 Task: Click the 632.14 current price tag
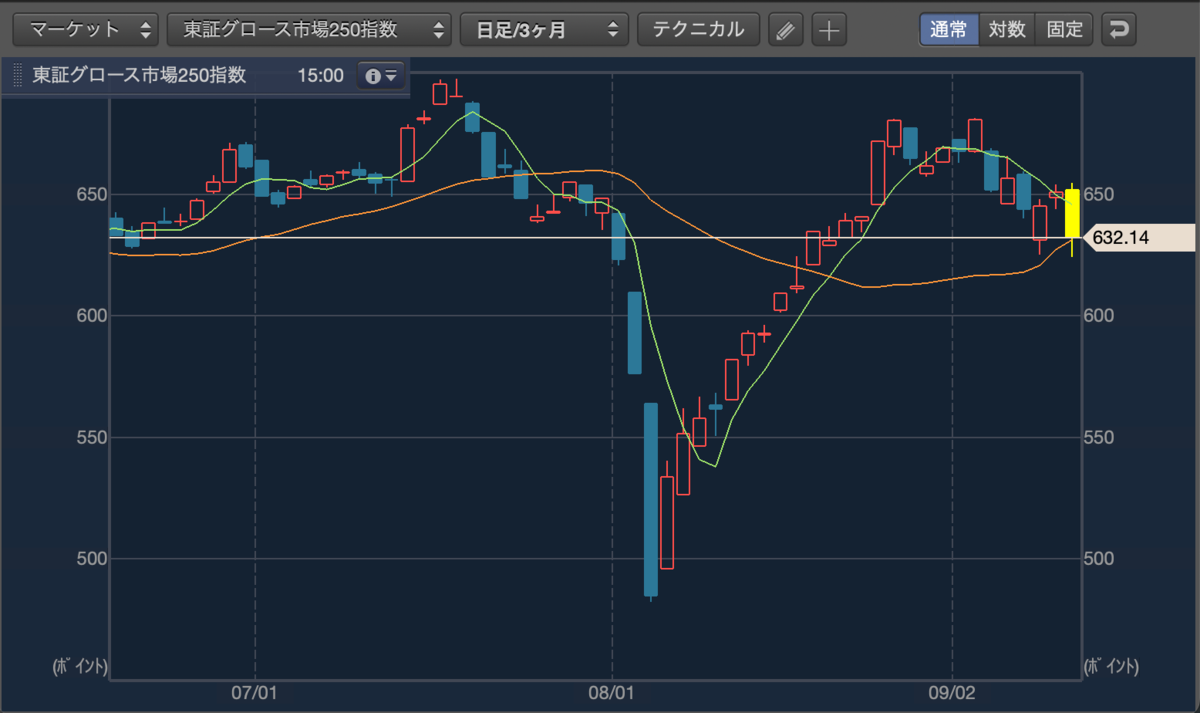(1139, 238)
